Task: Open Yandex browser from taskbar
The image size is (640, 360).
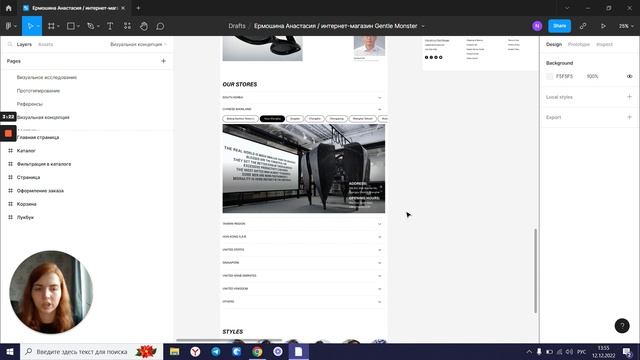Action: click(195, 351)
